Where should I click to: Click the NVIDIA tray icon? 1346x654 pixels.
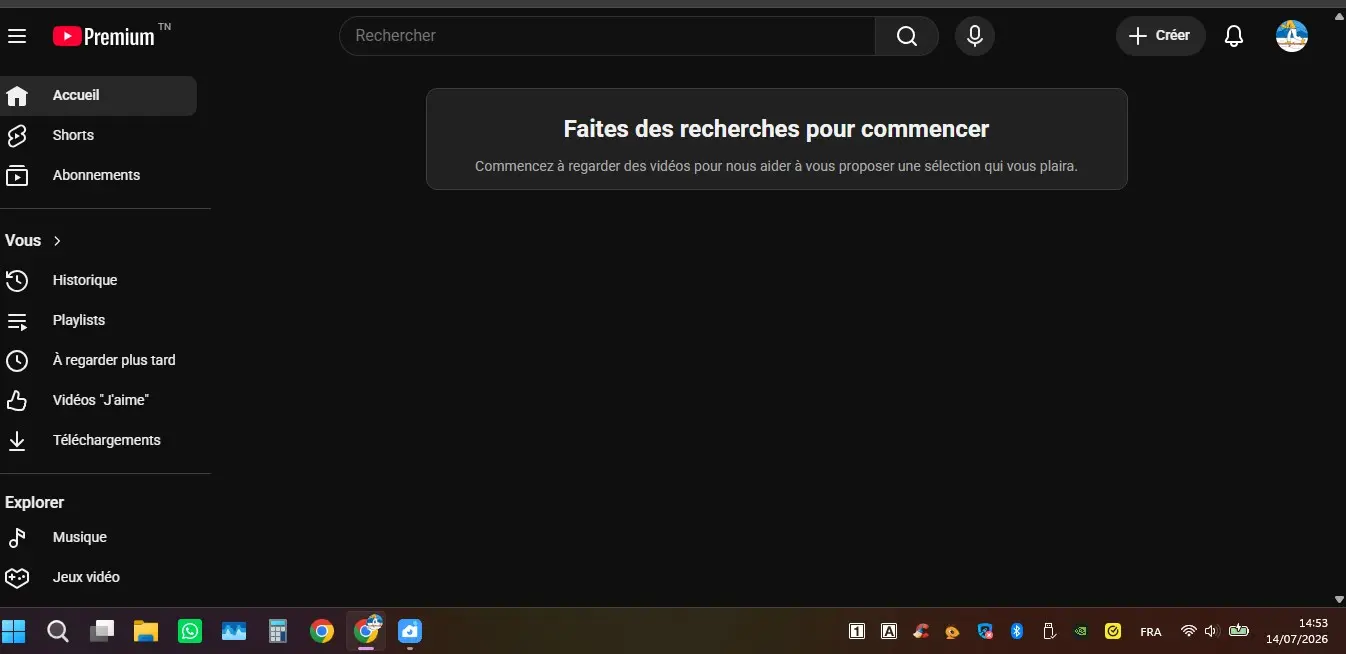[x=1080, y=631]
